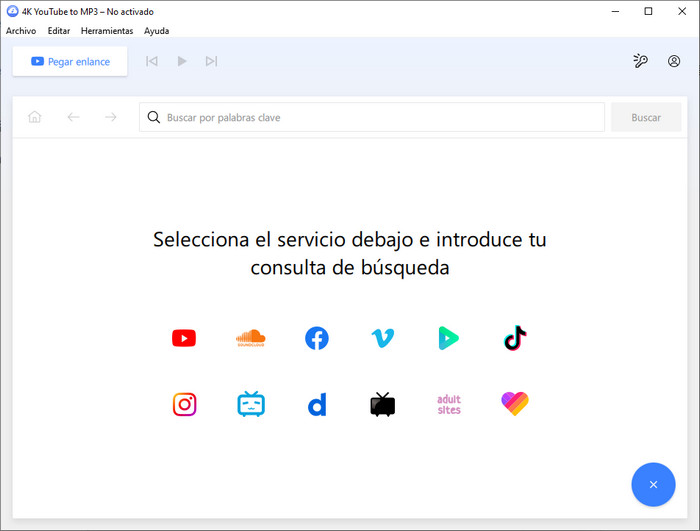700x531 pixels.
Task: Open the activation key icon
Action: [x=641, y=61]
